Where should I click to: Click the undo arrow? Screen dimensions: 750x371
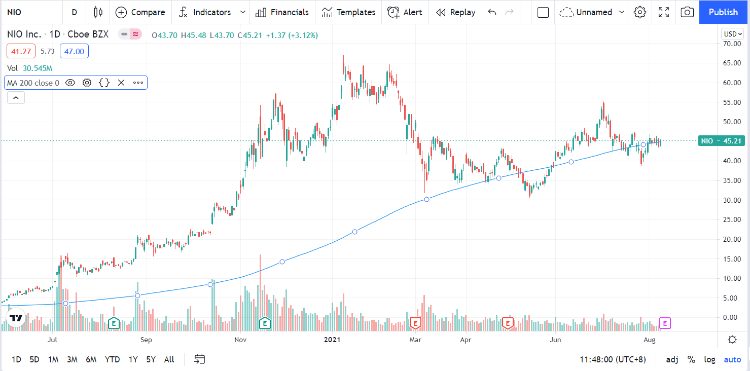coord(492,12)
